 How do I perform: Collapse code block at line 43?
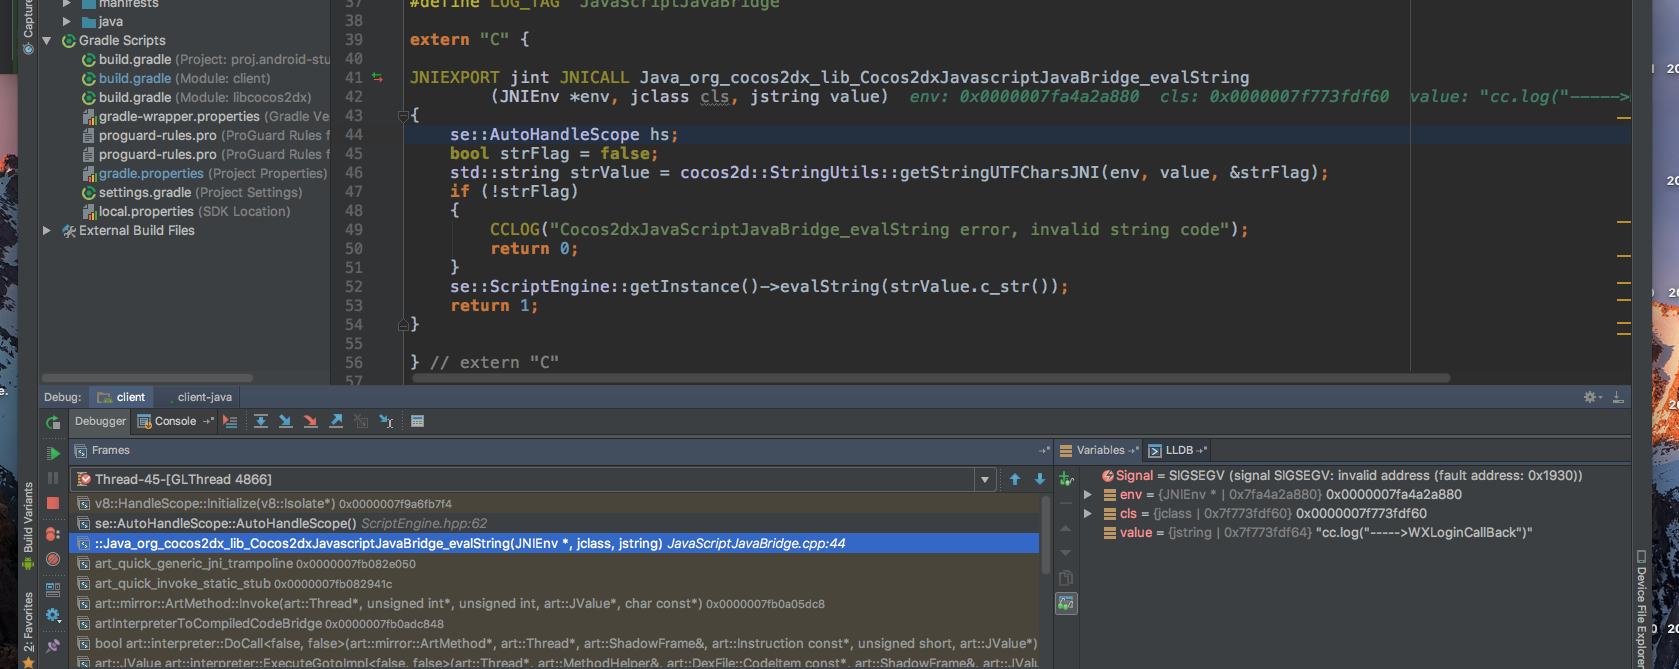click(x=403, y=116)
